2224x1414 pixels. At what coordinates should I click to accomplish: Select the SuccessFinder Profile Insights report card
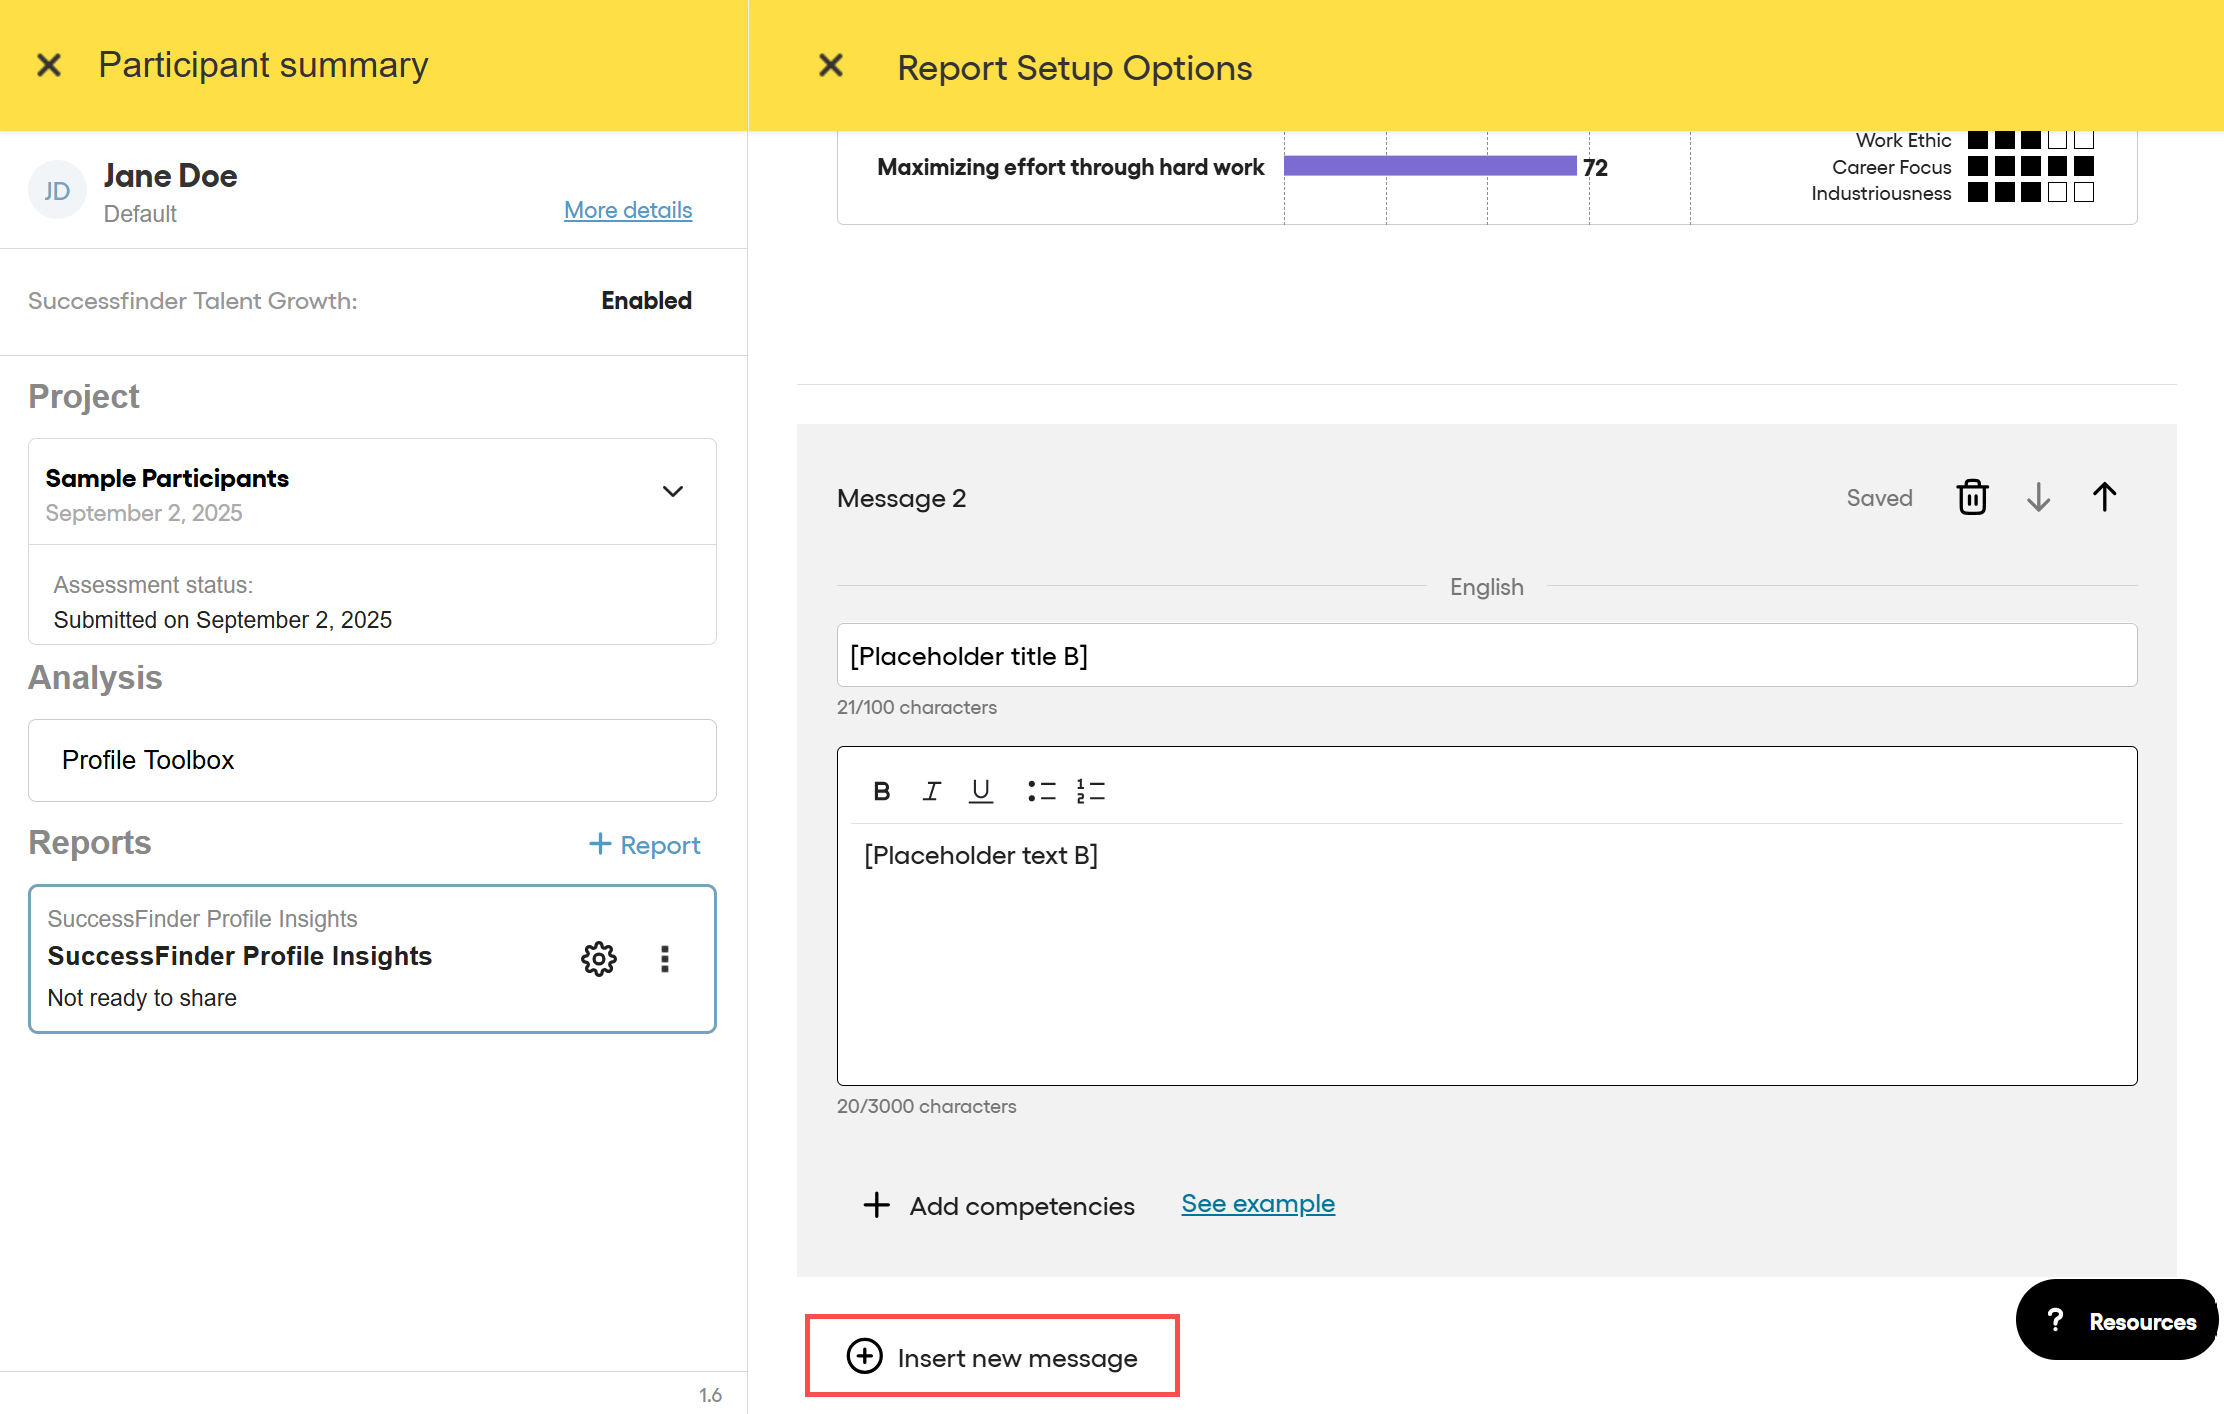[x=372, y=959]
